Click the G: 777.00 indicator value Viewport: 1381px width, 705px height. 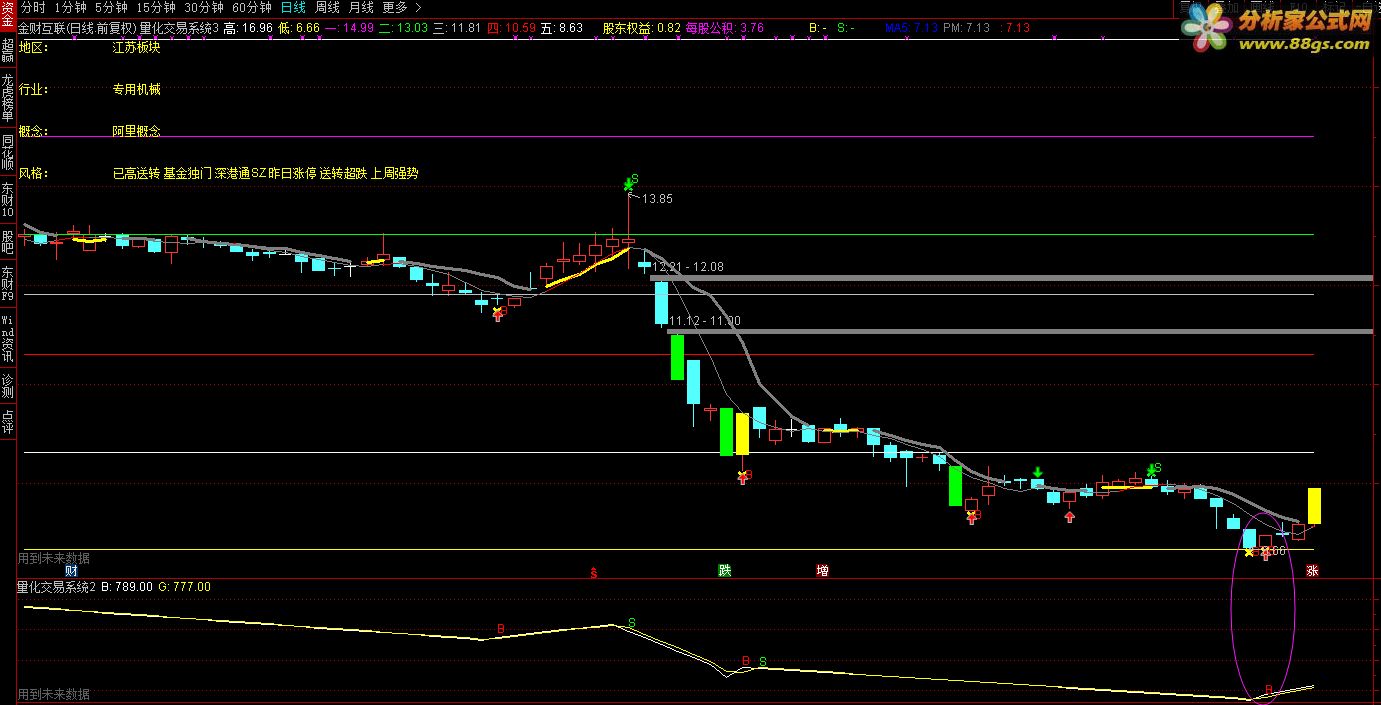(x=184, y=587)
